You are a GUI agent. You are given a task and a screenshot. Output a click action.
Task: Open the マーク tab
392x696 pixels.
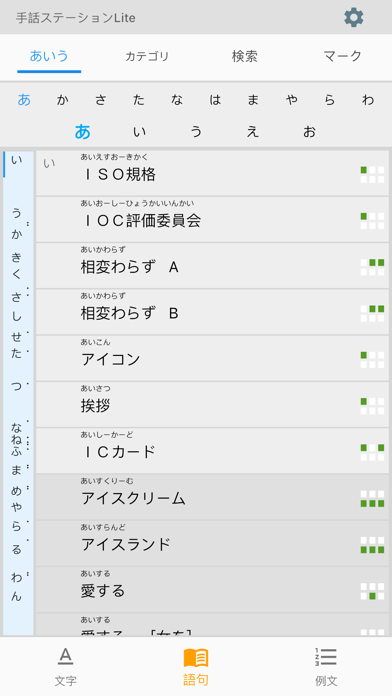342,56
